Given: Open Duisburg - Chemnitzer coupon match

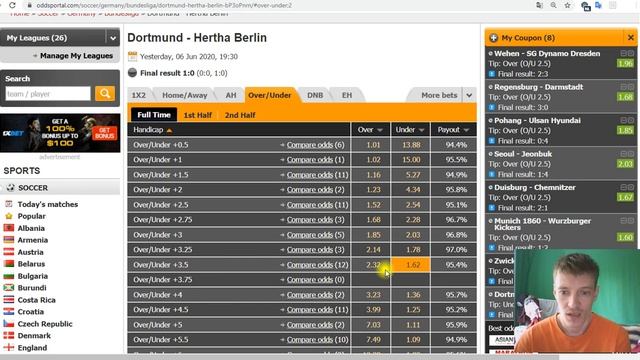Looking at the screenshot, I should [535, 187].
